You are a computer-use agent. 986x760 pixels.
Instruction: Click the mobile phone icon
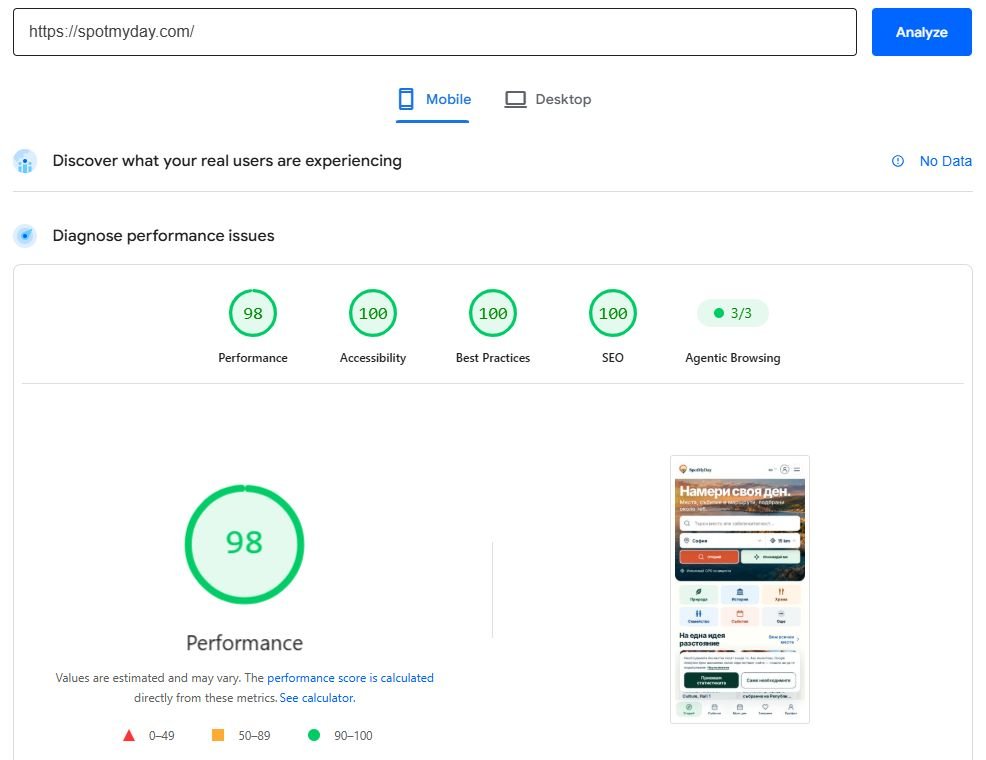coord(406,99)
